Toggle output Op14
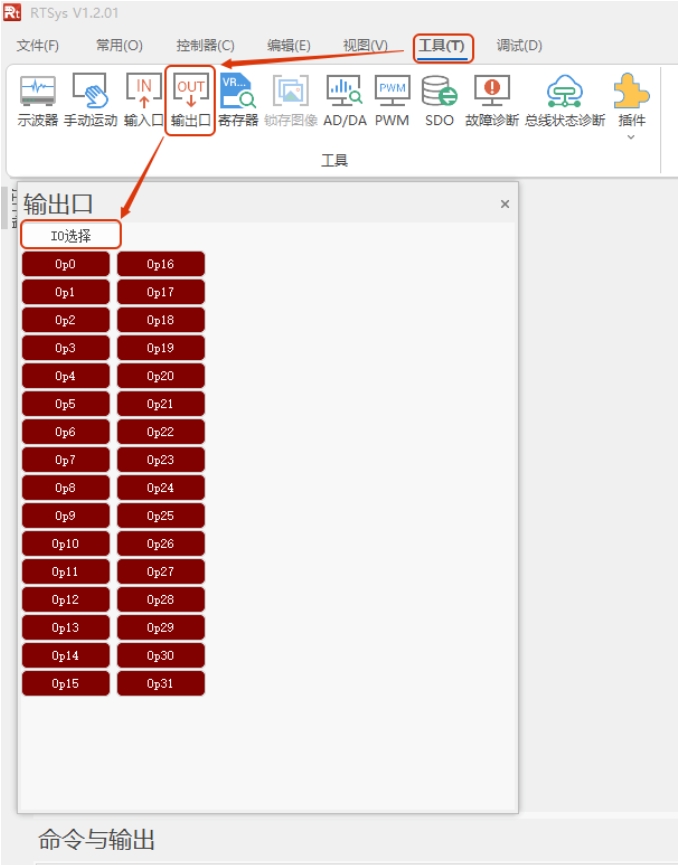Viewport: 679px width, 865px height. click(66, 655)
